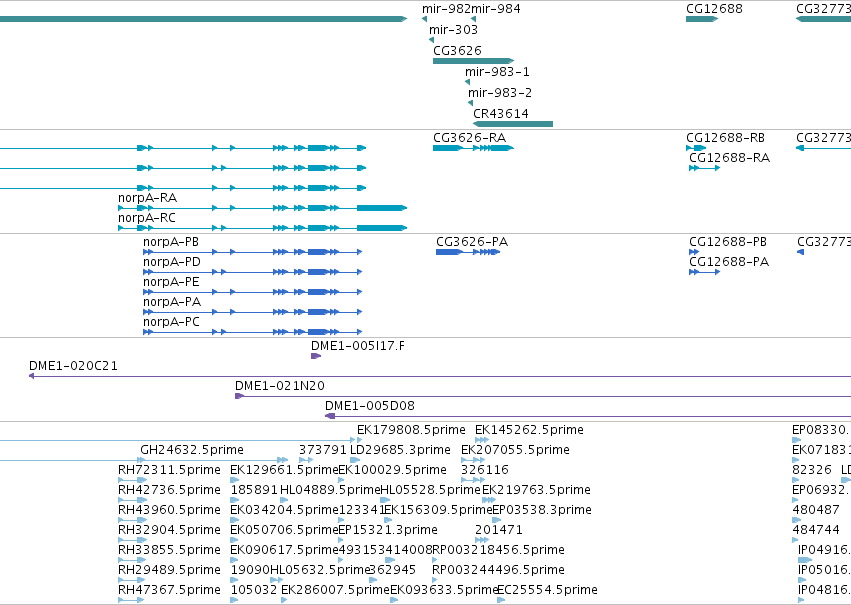Screen dimensions: 851x605
Task: Click the CG3626-PA protein label
Action: coord(472,242)
